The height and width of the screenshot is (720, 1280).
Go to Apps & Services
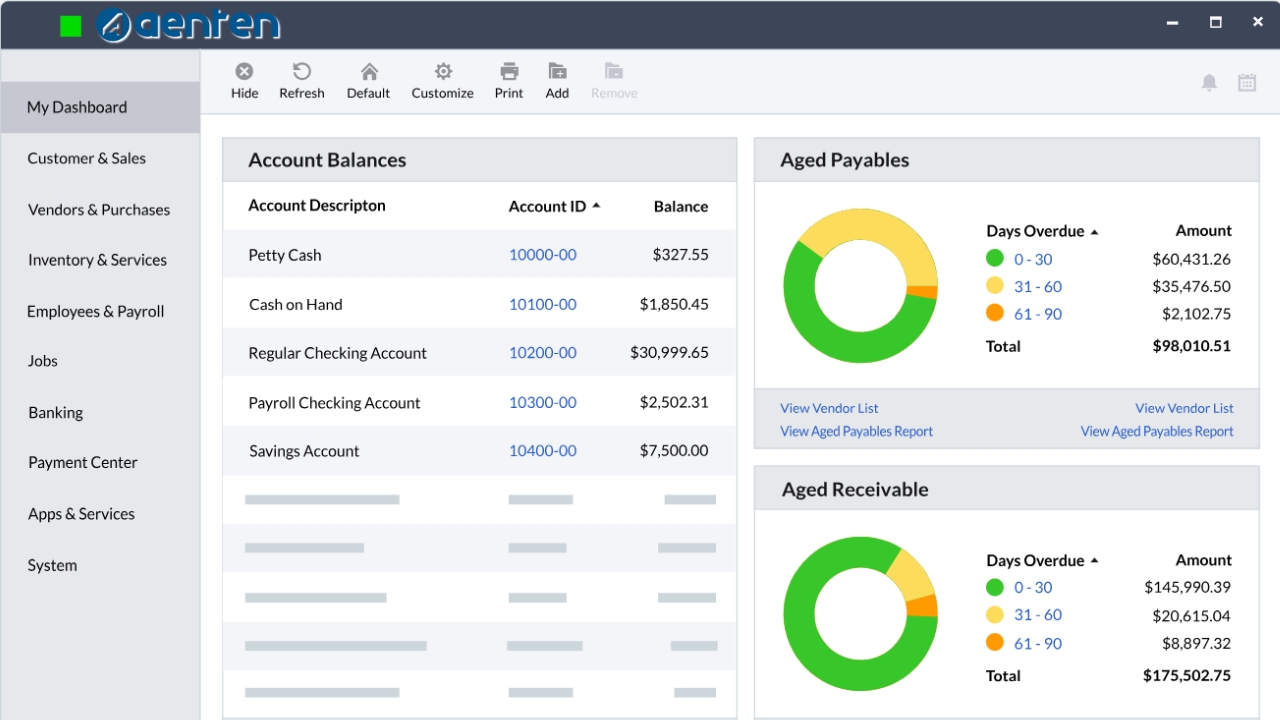click(82, 514)
